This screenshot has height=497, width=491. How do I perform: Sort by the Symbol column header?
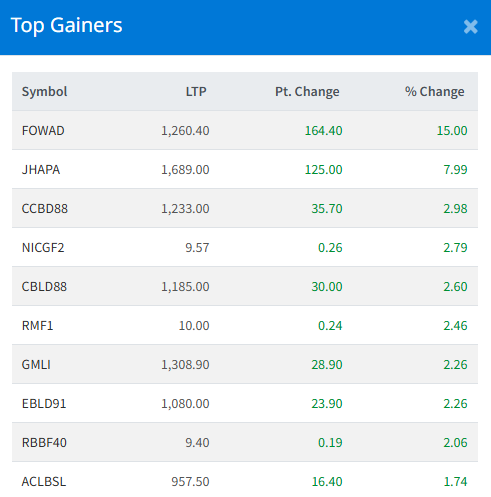click(x=44, y=92)
